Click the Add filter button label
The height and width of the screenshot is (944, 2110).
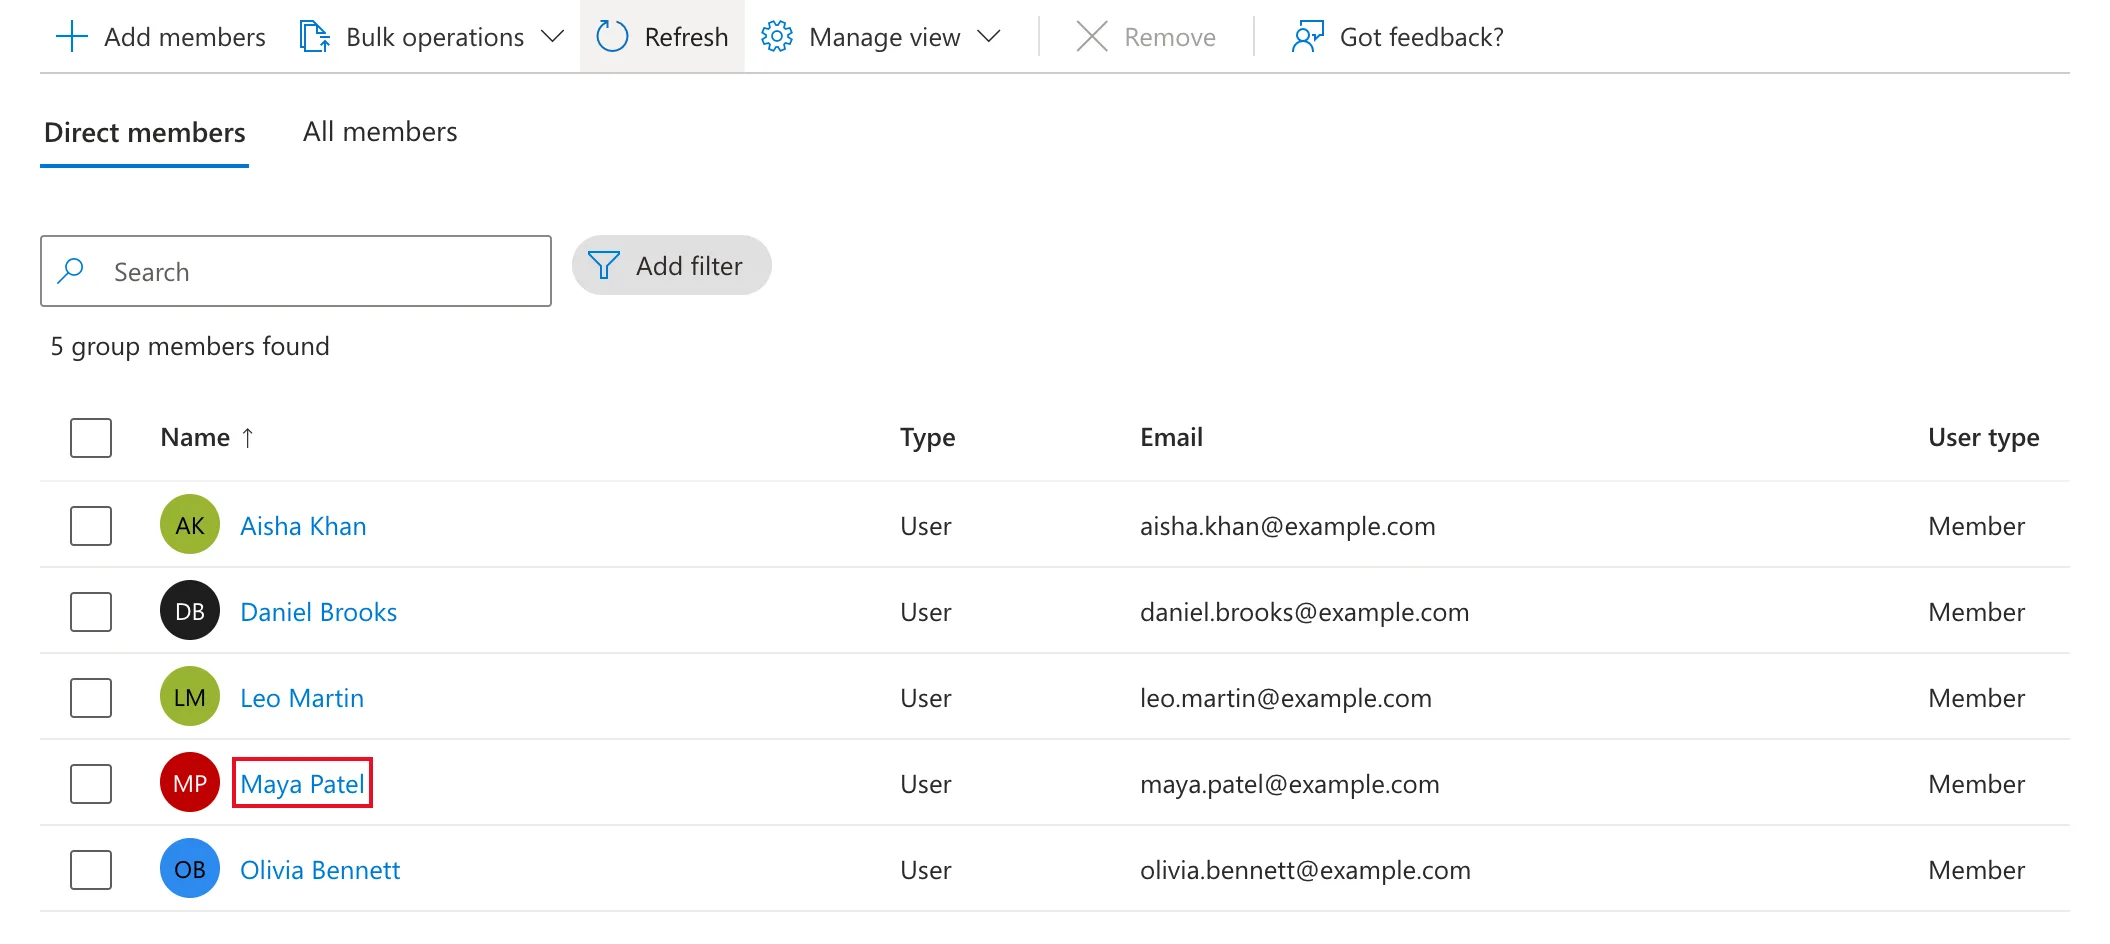point(689,266)
